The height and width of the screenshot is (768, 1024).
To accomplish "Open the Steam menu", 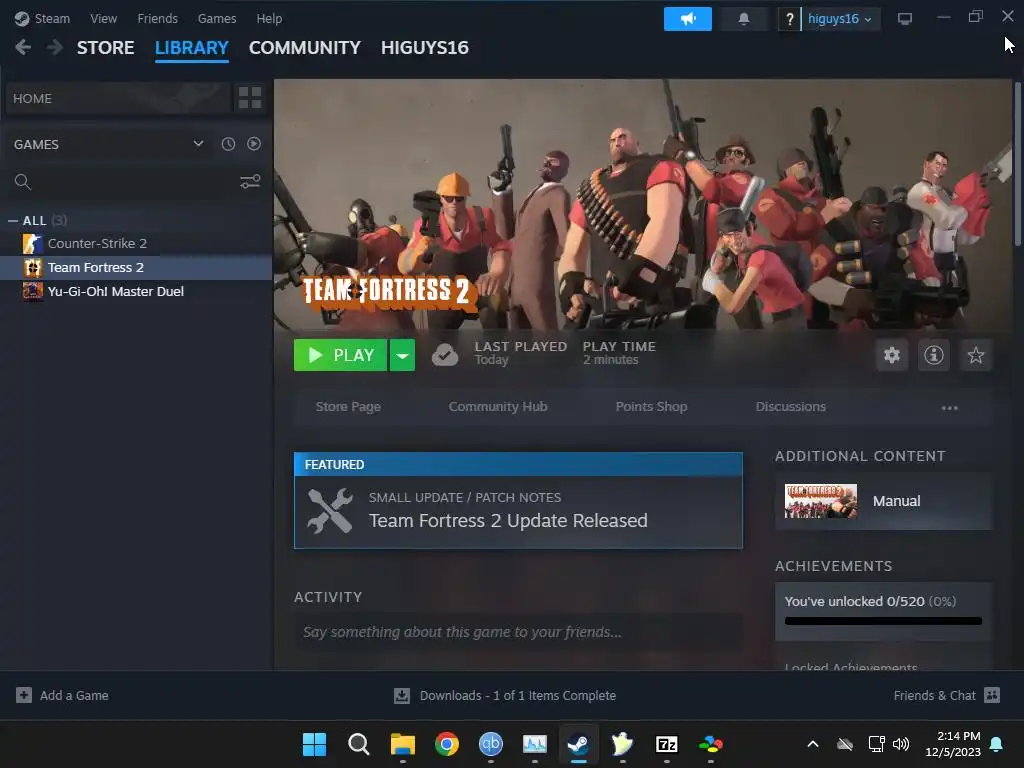I will click(x=52, y=18).
